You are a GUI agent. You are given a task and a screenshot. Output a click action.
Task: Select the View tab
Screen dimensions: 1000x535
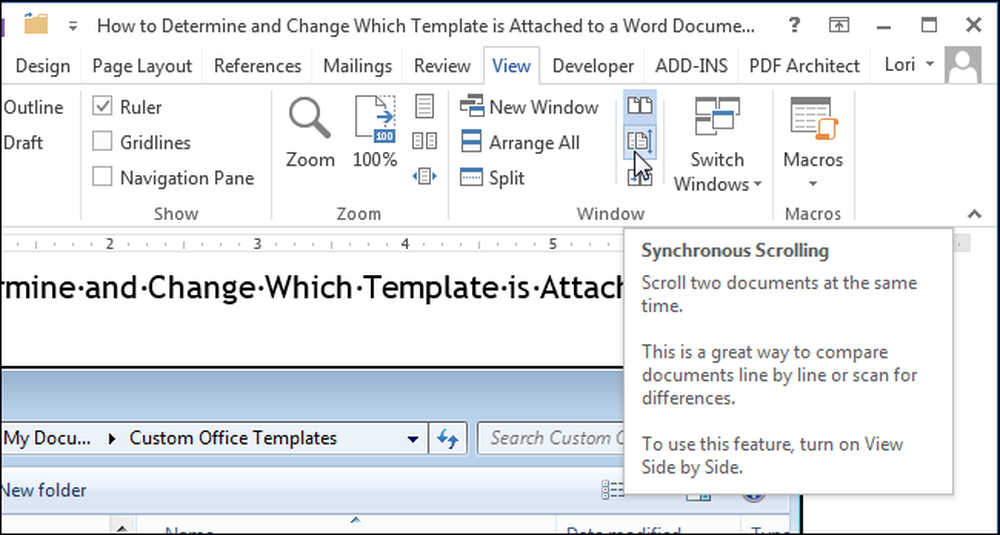pyautogui.click(x=511, y=66)
